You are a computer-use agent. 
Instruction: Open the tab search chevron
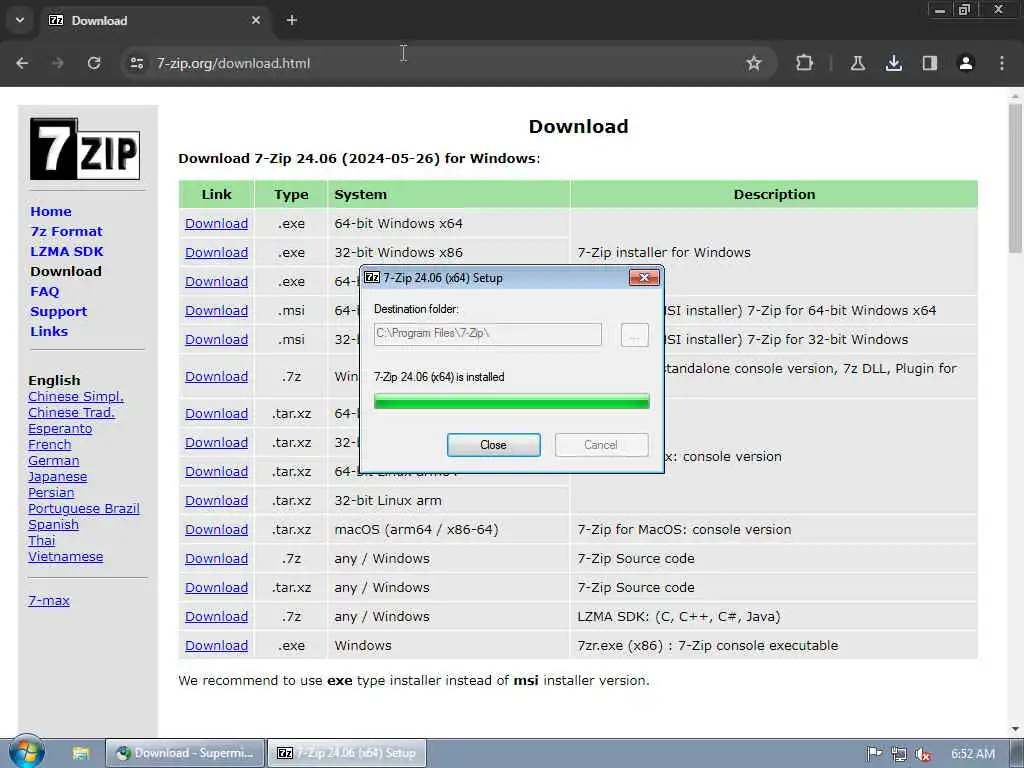[20, 20]
